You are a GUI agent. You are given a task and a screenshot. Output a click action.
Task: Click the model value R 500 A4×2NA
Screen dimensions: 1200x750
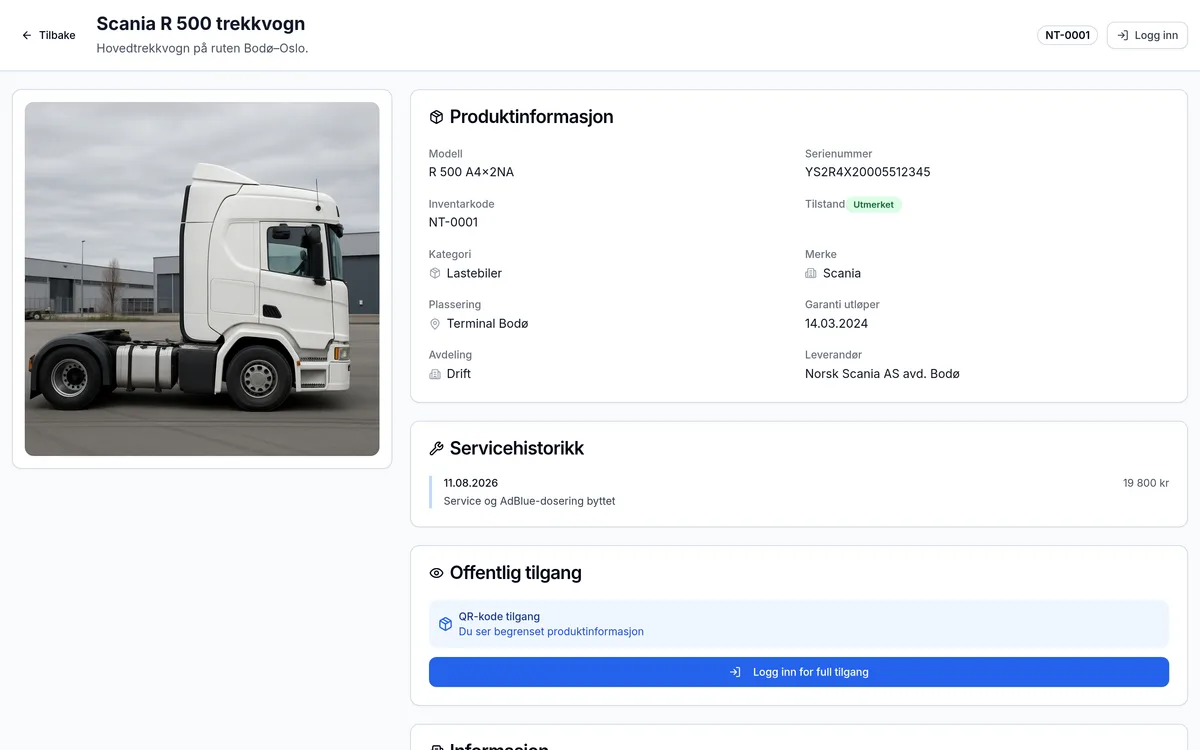pyautogui.click(x=471, y=172)
